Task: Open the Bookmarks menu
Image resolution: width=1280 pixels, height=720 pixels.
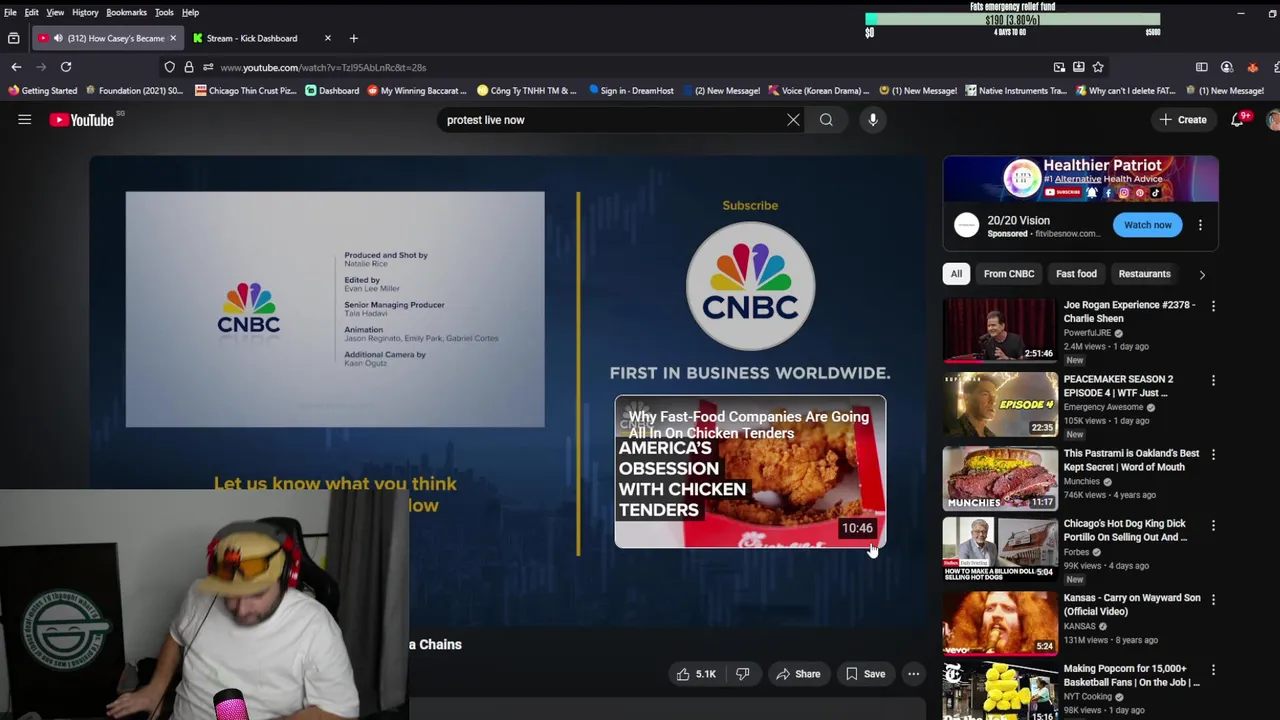Action: click(x=126, y=12)
